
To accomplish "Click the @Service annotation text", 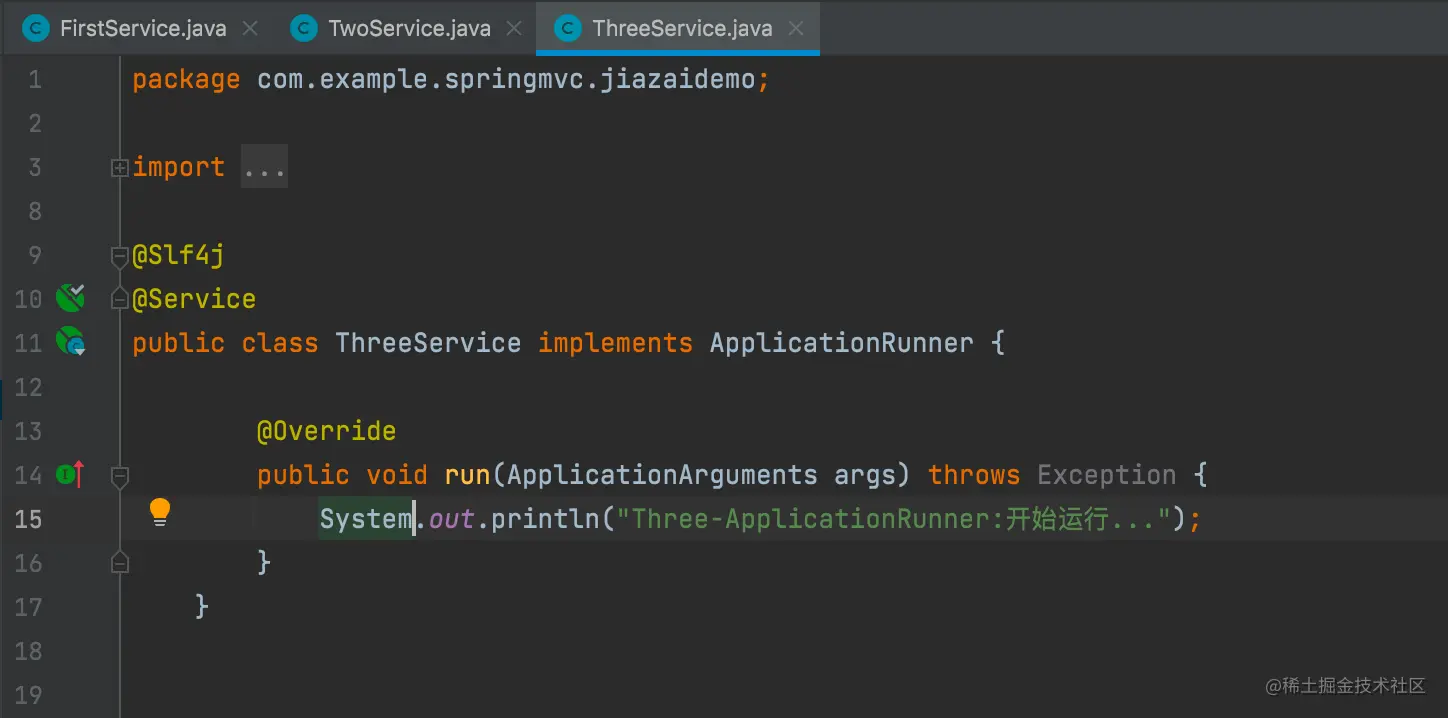I will pyautogui.click(x=194, y=299).
